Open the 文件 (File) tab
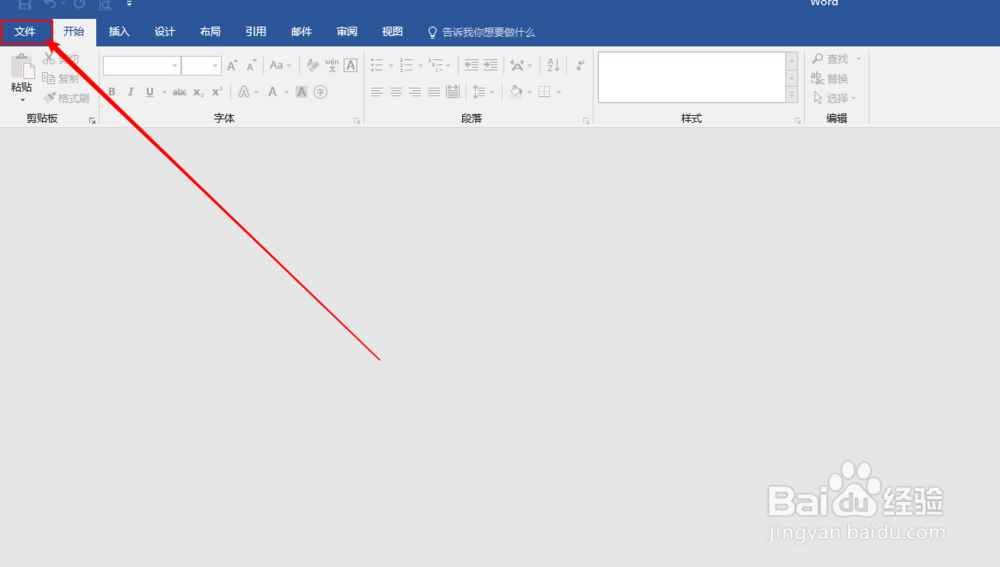The width and height of the screenshot is (1000, 567). coord(26,32)
